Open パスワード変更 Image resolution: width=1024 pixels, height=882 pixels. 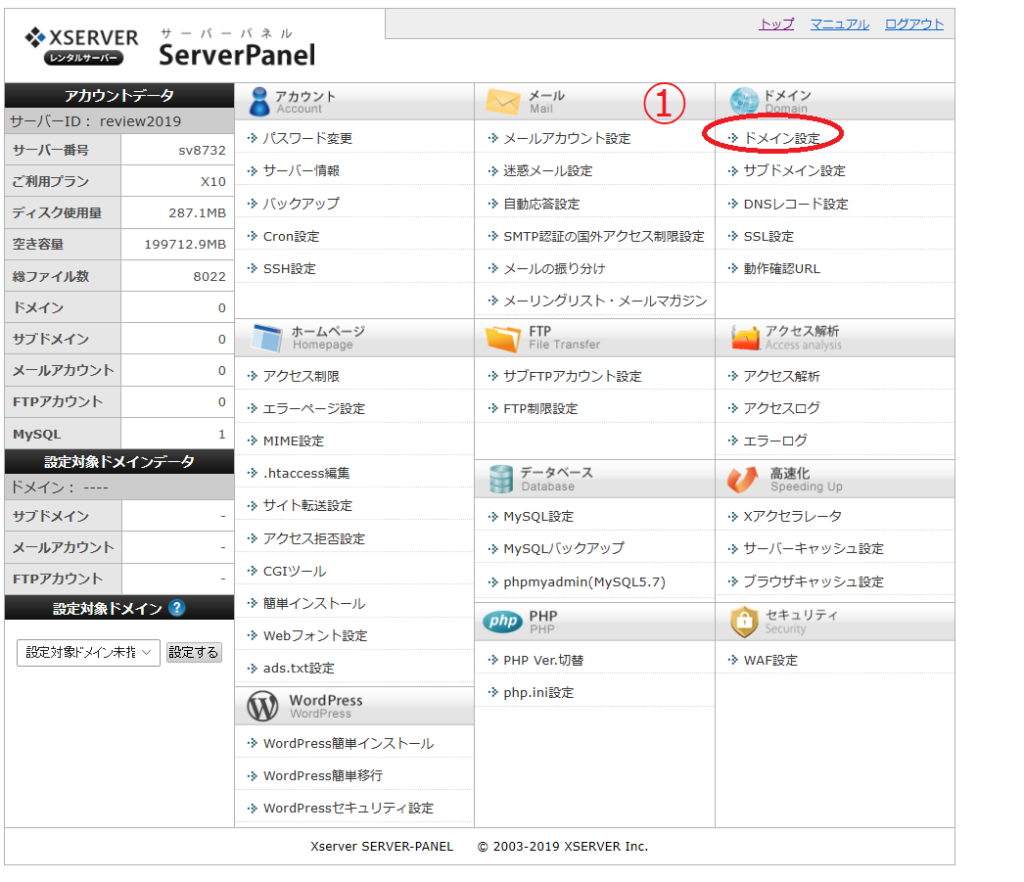pos(308,138)
